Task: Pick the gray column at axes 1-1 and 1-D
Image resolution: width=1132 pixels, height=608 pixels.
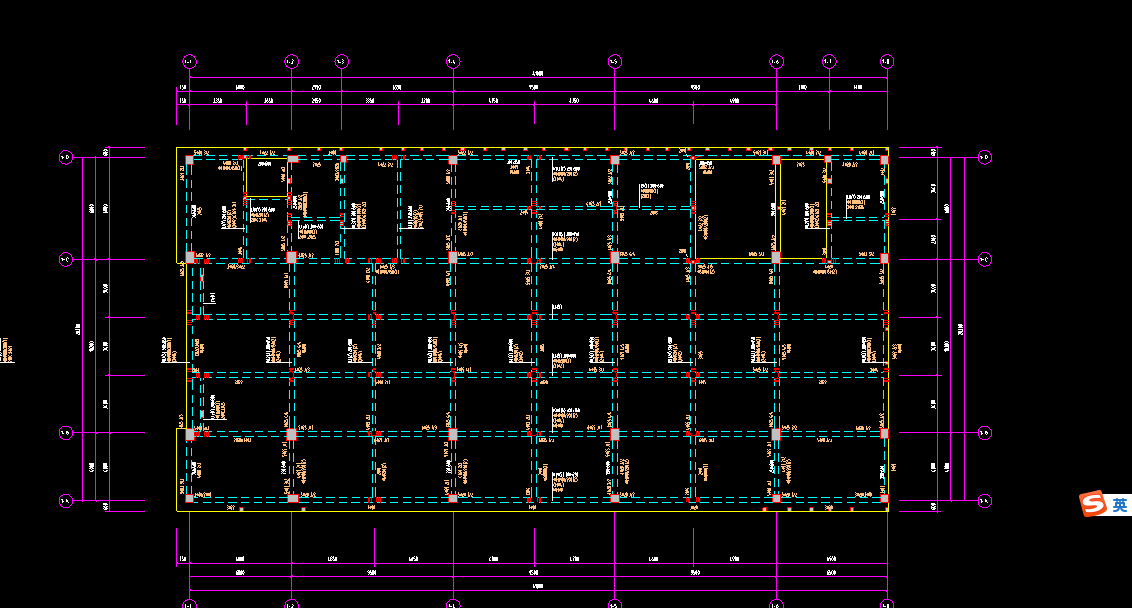Action: [189, 160]
